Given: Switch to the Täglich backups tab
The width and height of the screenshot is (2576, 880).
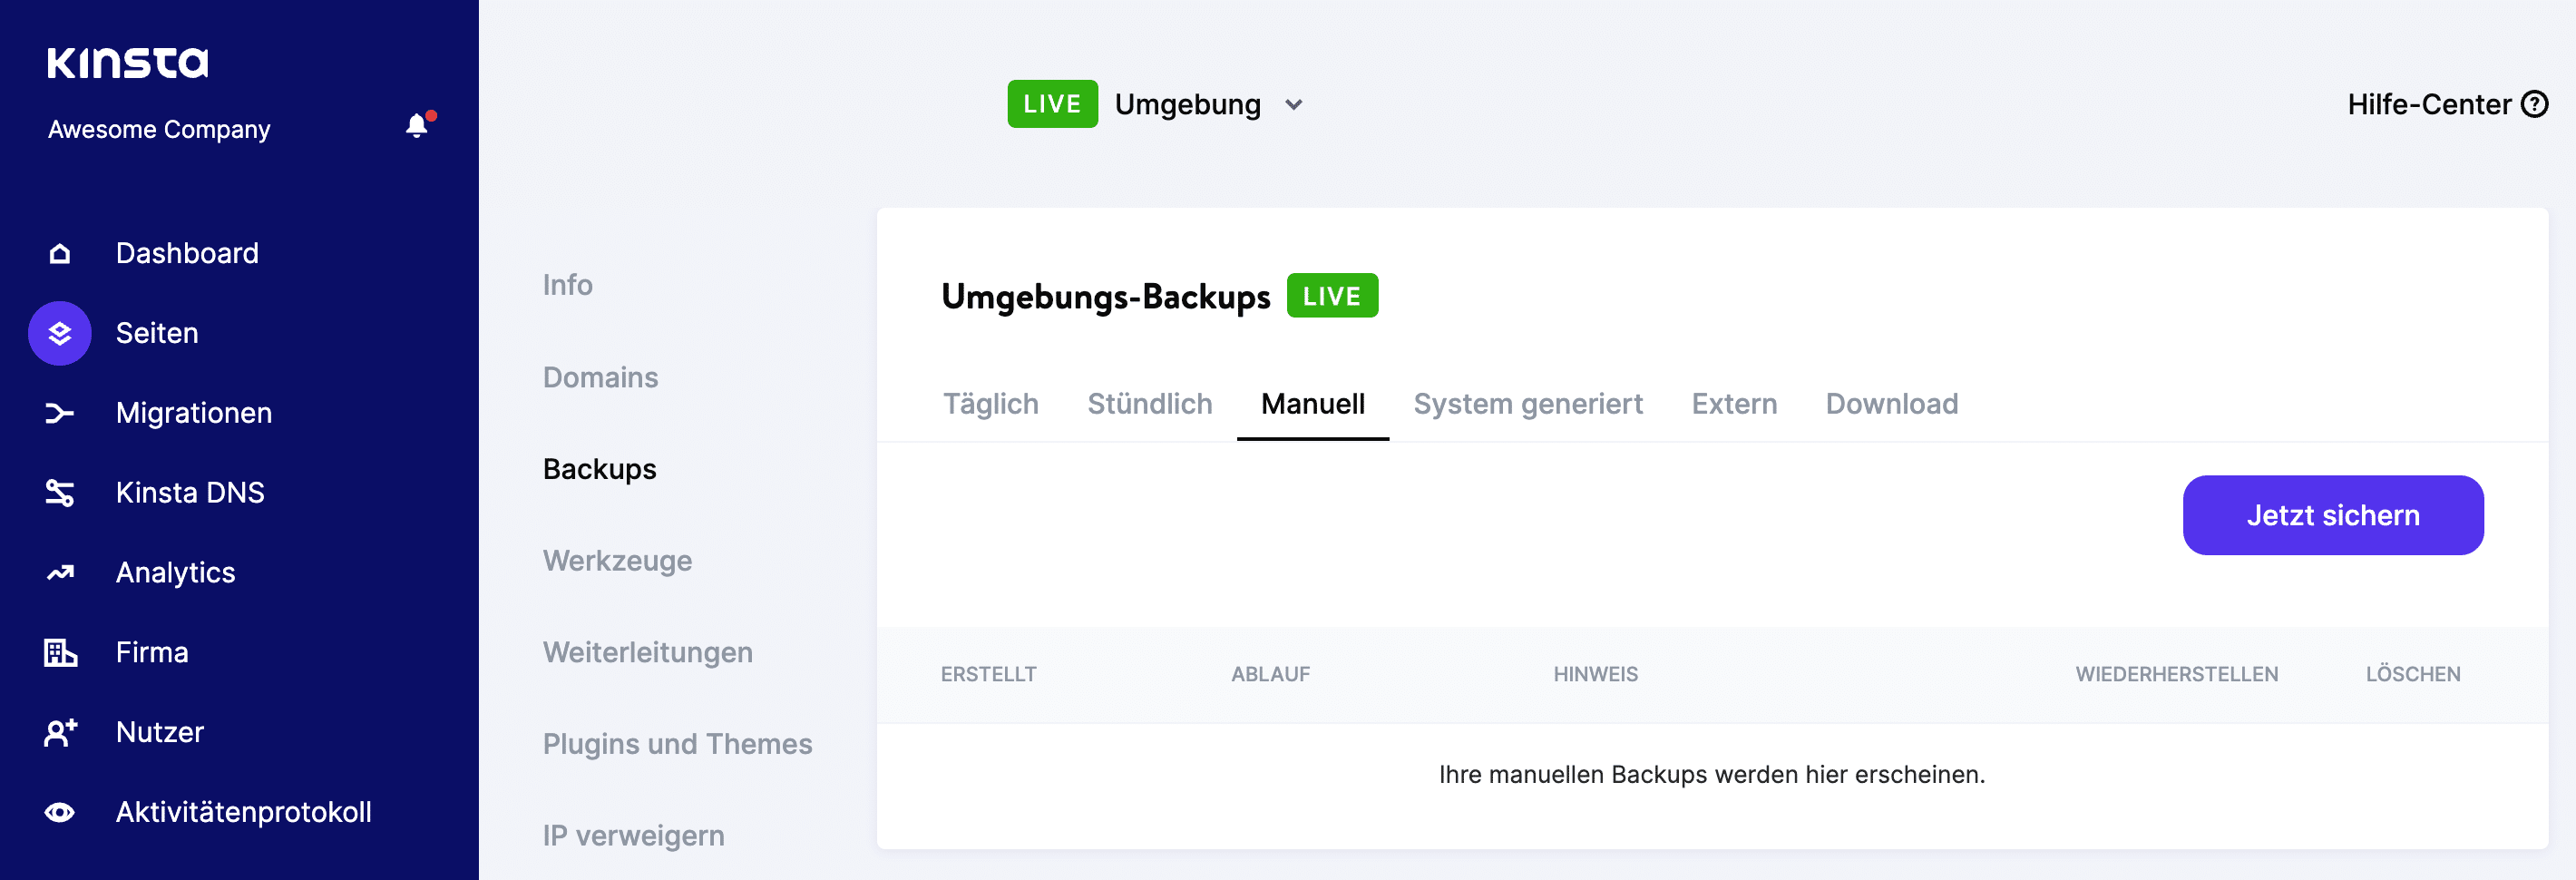Looking at the screenshot, I should [x=990, y=404].
